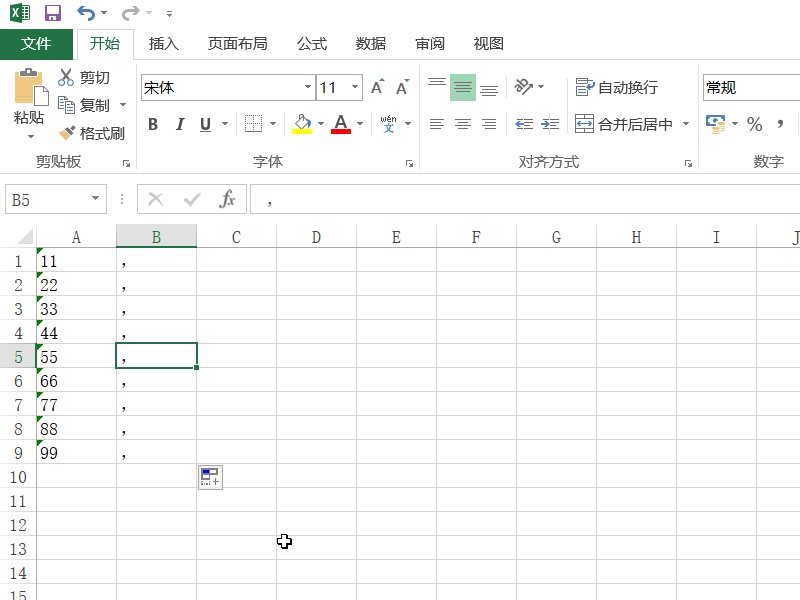Open the 视图 ribbon tab
The image size is (800, 600).
(x=487, y=43)
